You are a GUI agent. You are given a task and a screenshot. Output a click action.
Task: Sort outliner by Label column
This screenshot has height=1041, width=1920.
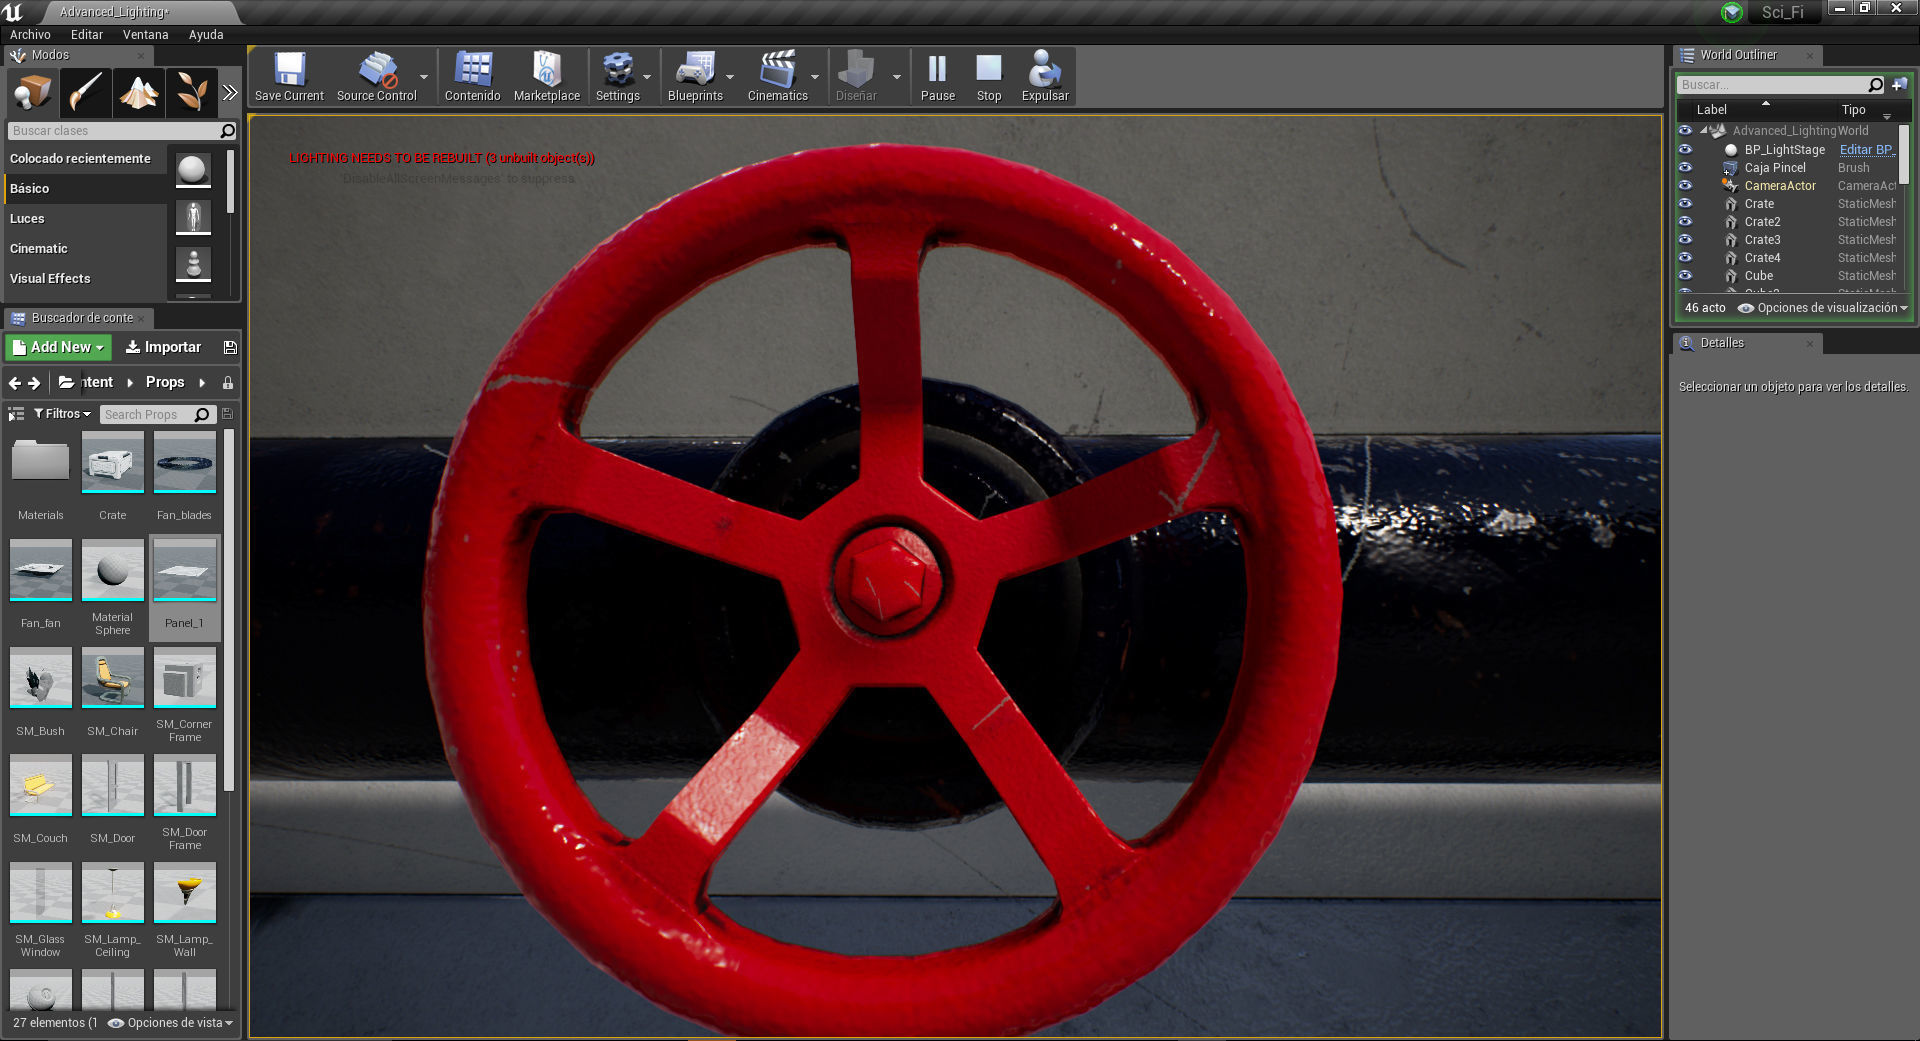click(x=1712, y=110)
